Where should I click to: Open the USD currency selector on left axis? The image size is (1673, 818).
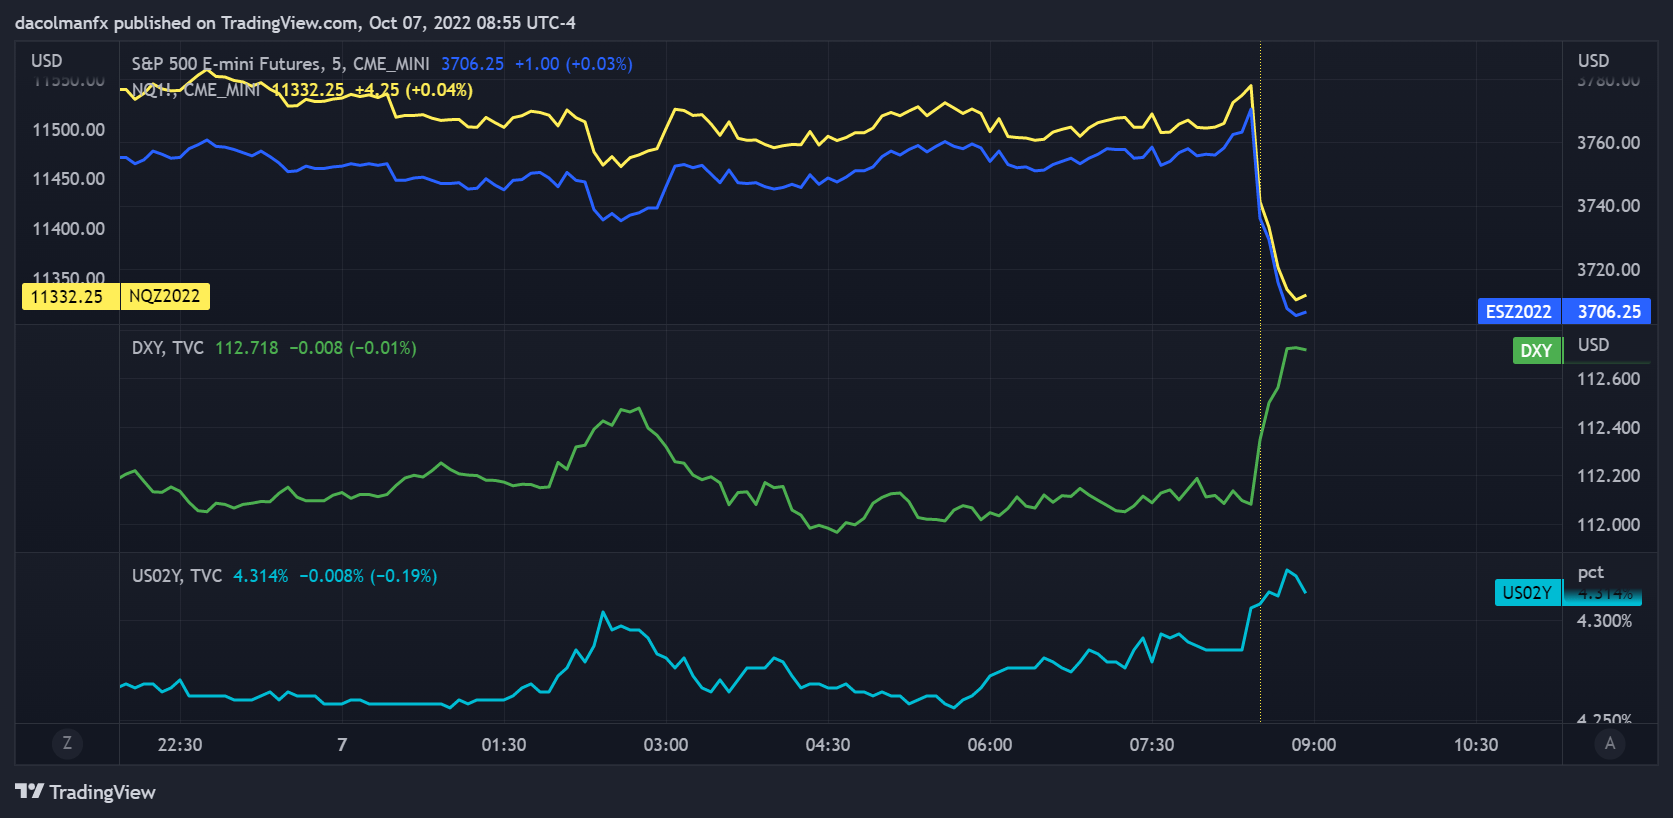pos(46,61)
